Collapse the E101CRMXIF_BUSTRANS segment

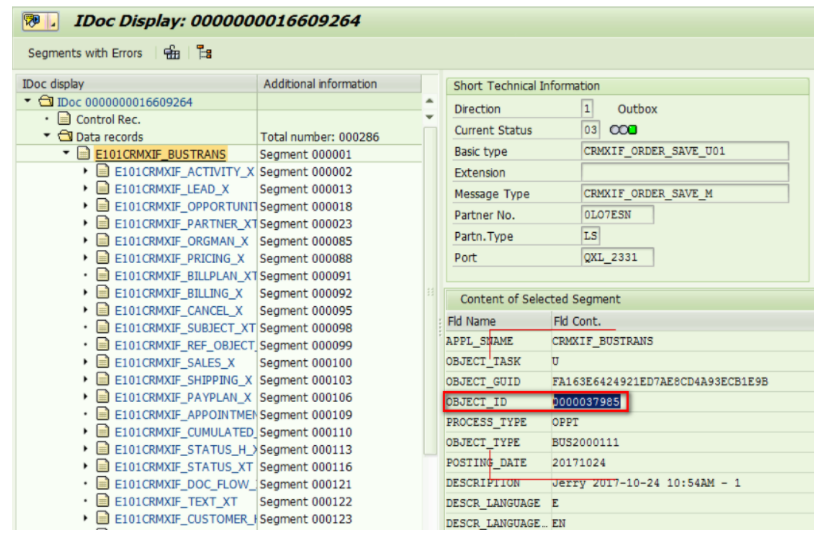(66, 153)
